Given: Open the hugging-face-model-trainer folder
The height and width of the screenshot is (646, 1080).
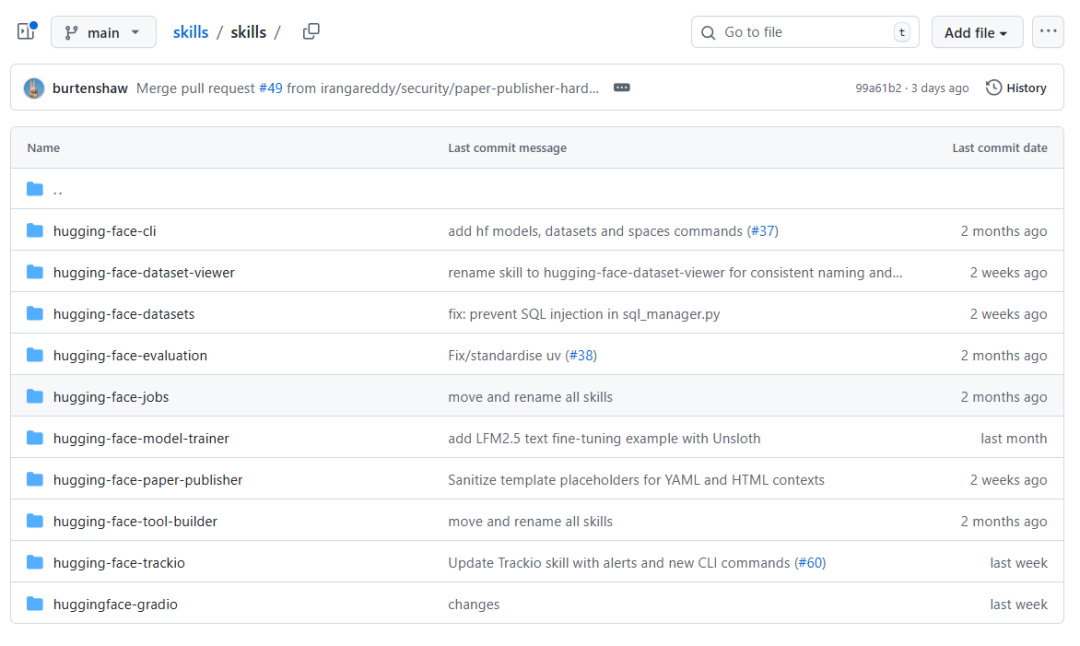Looking at the screenshot, I should point(141,438).
